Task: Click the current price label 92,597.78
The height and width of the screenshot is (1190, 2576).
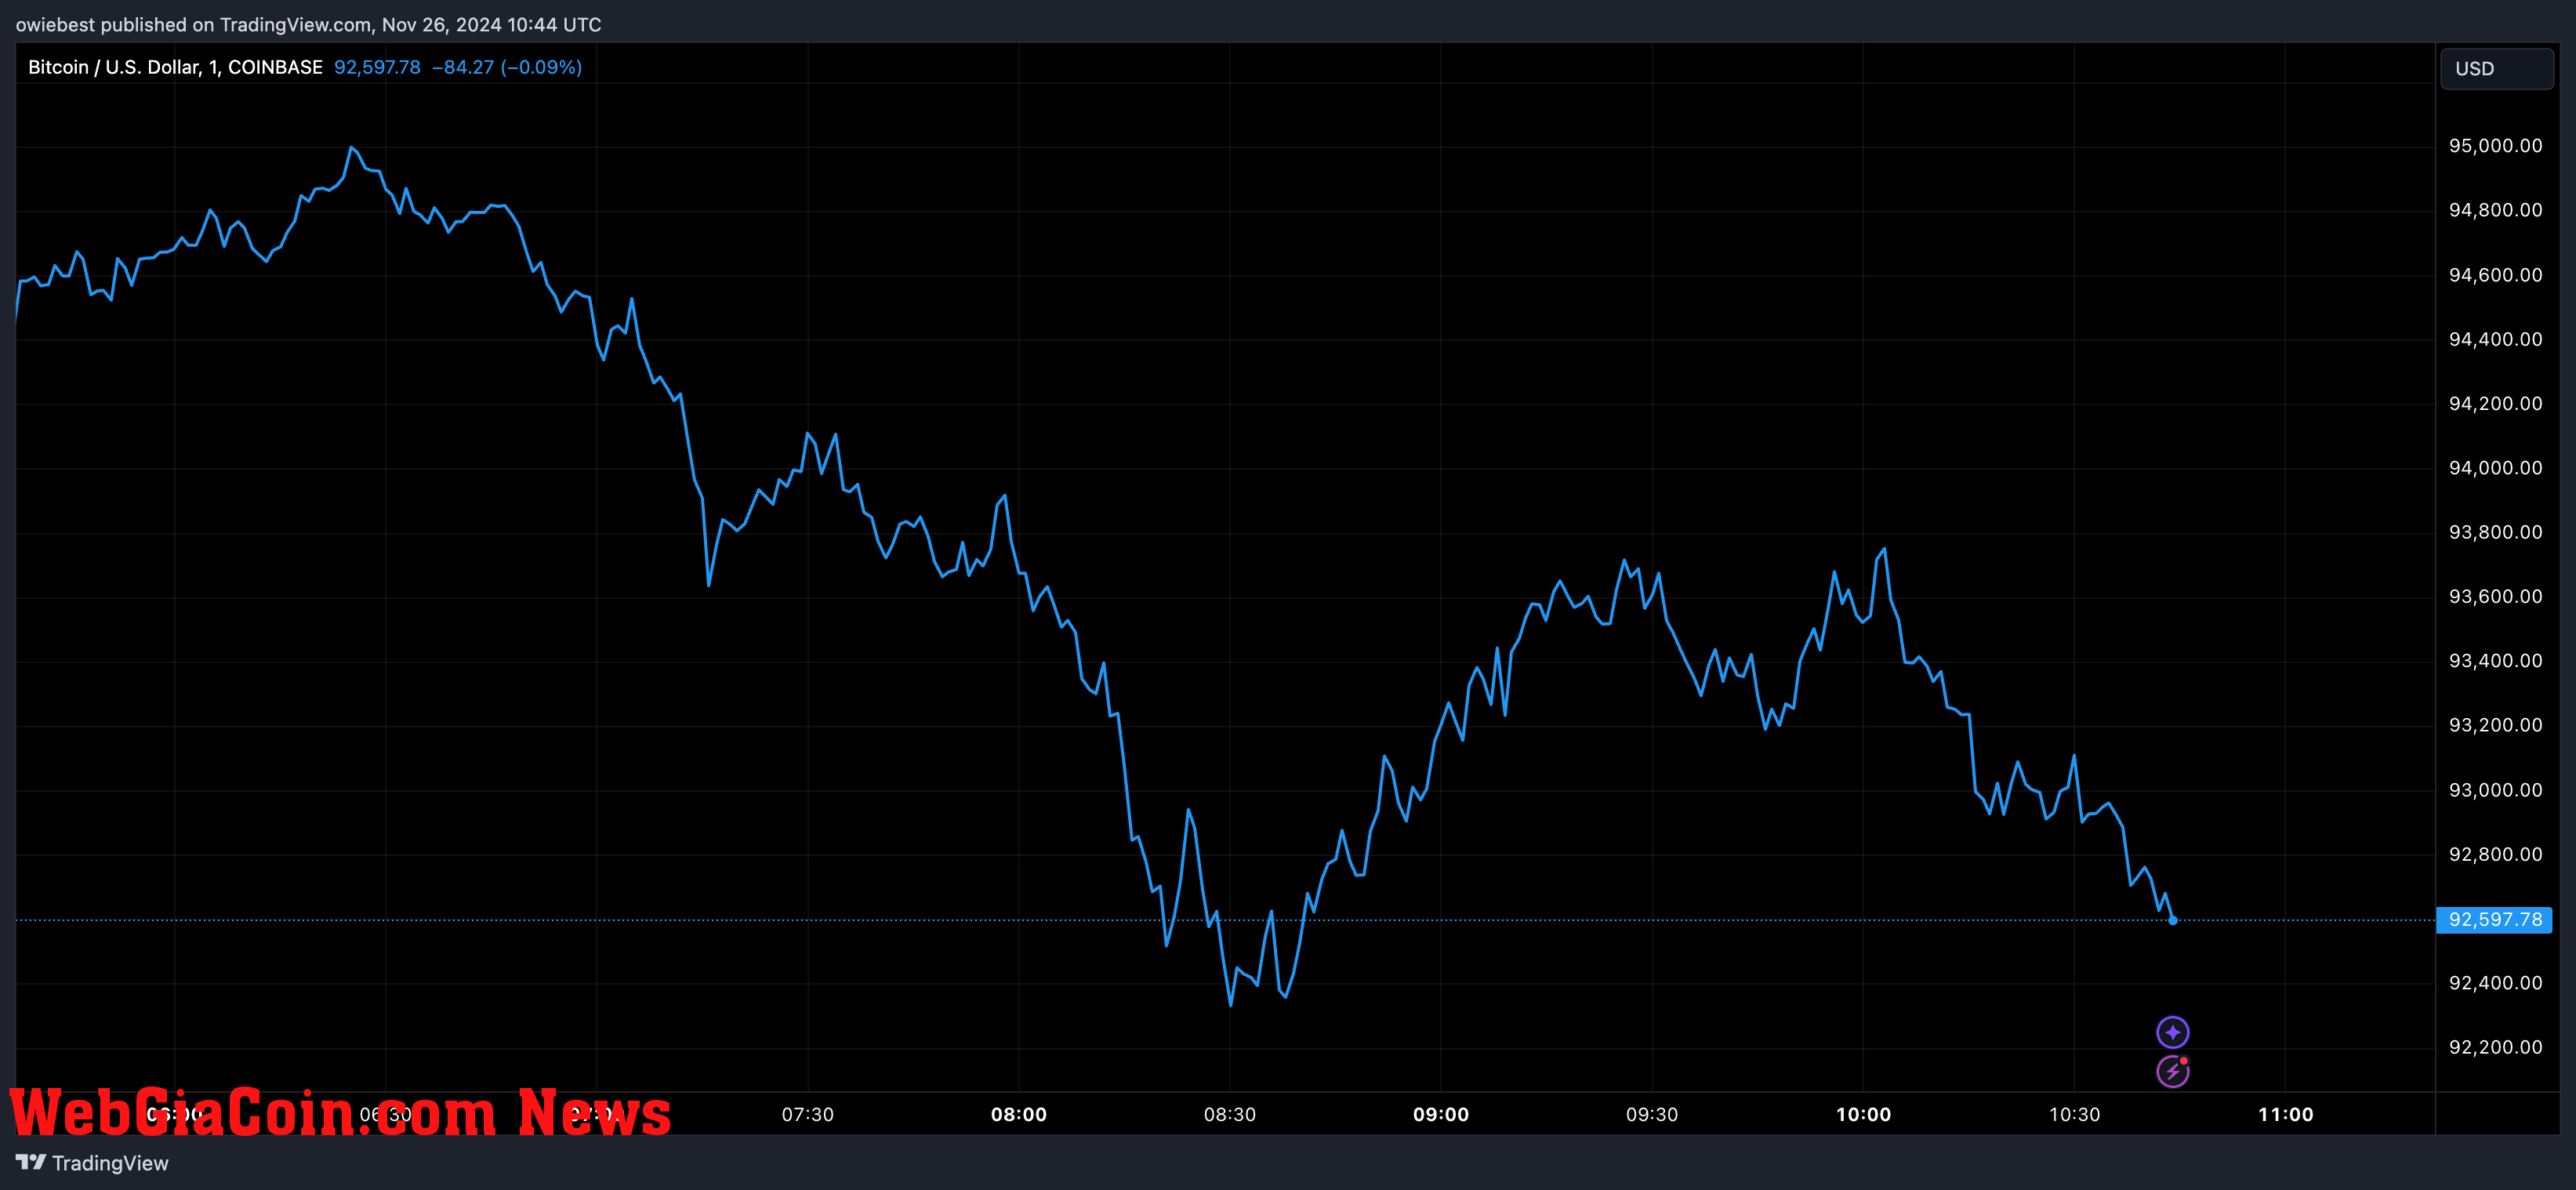Action: coord(2494,919)
